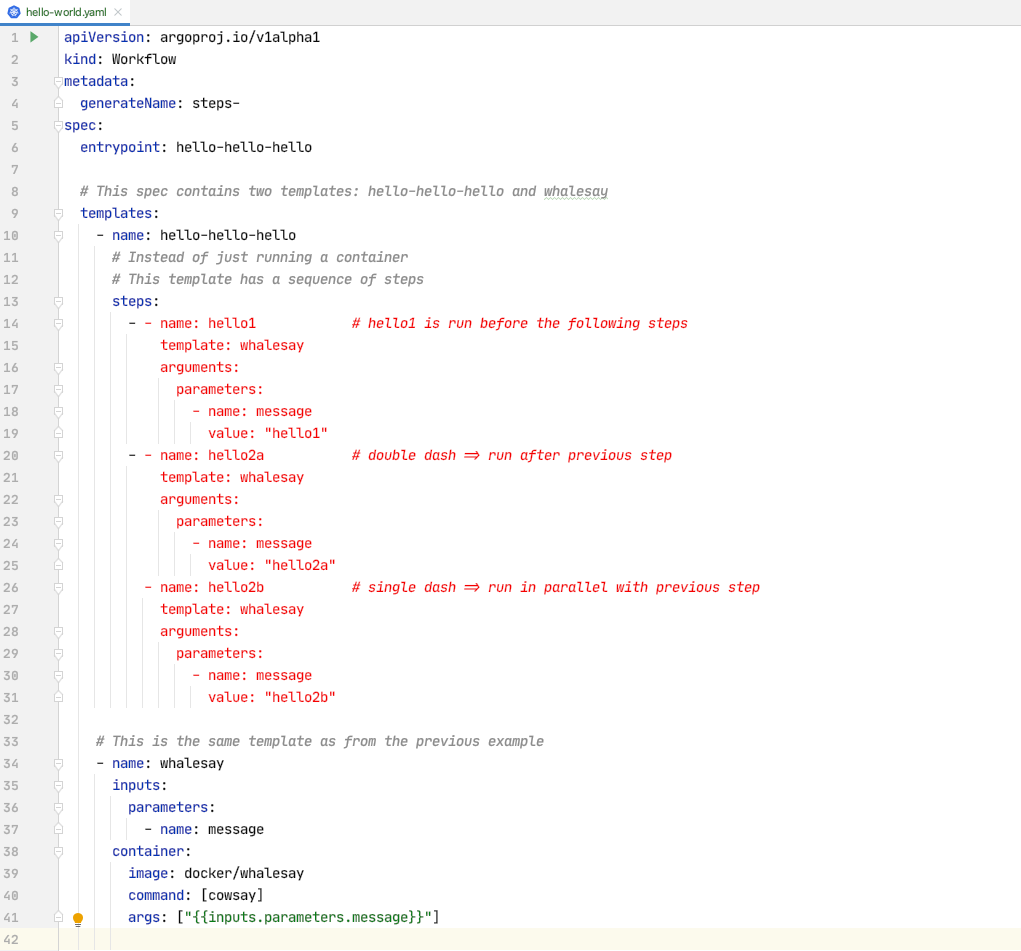Viewport: 1021px width, 951px height.
Task: Collapse the metadata block fold marker
Action: pos(57,81)
